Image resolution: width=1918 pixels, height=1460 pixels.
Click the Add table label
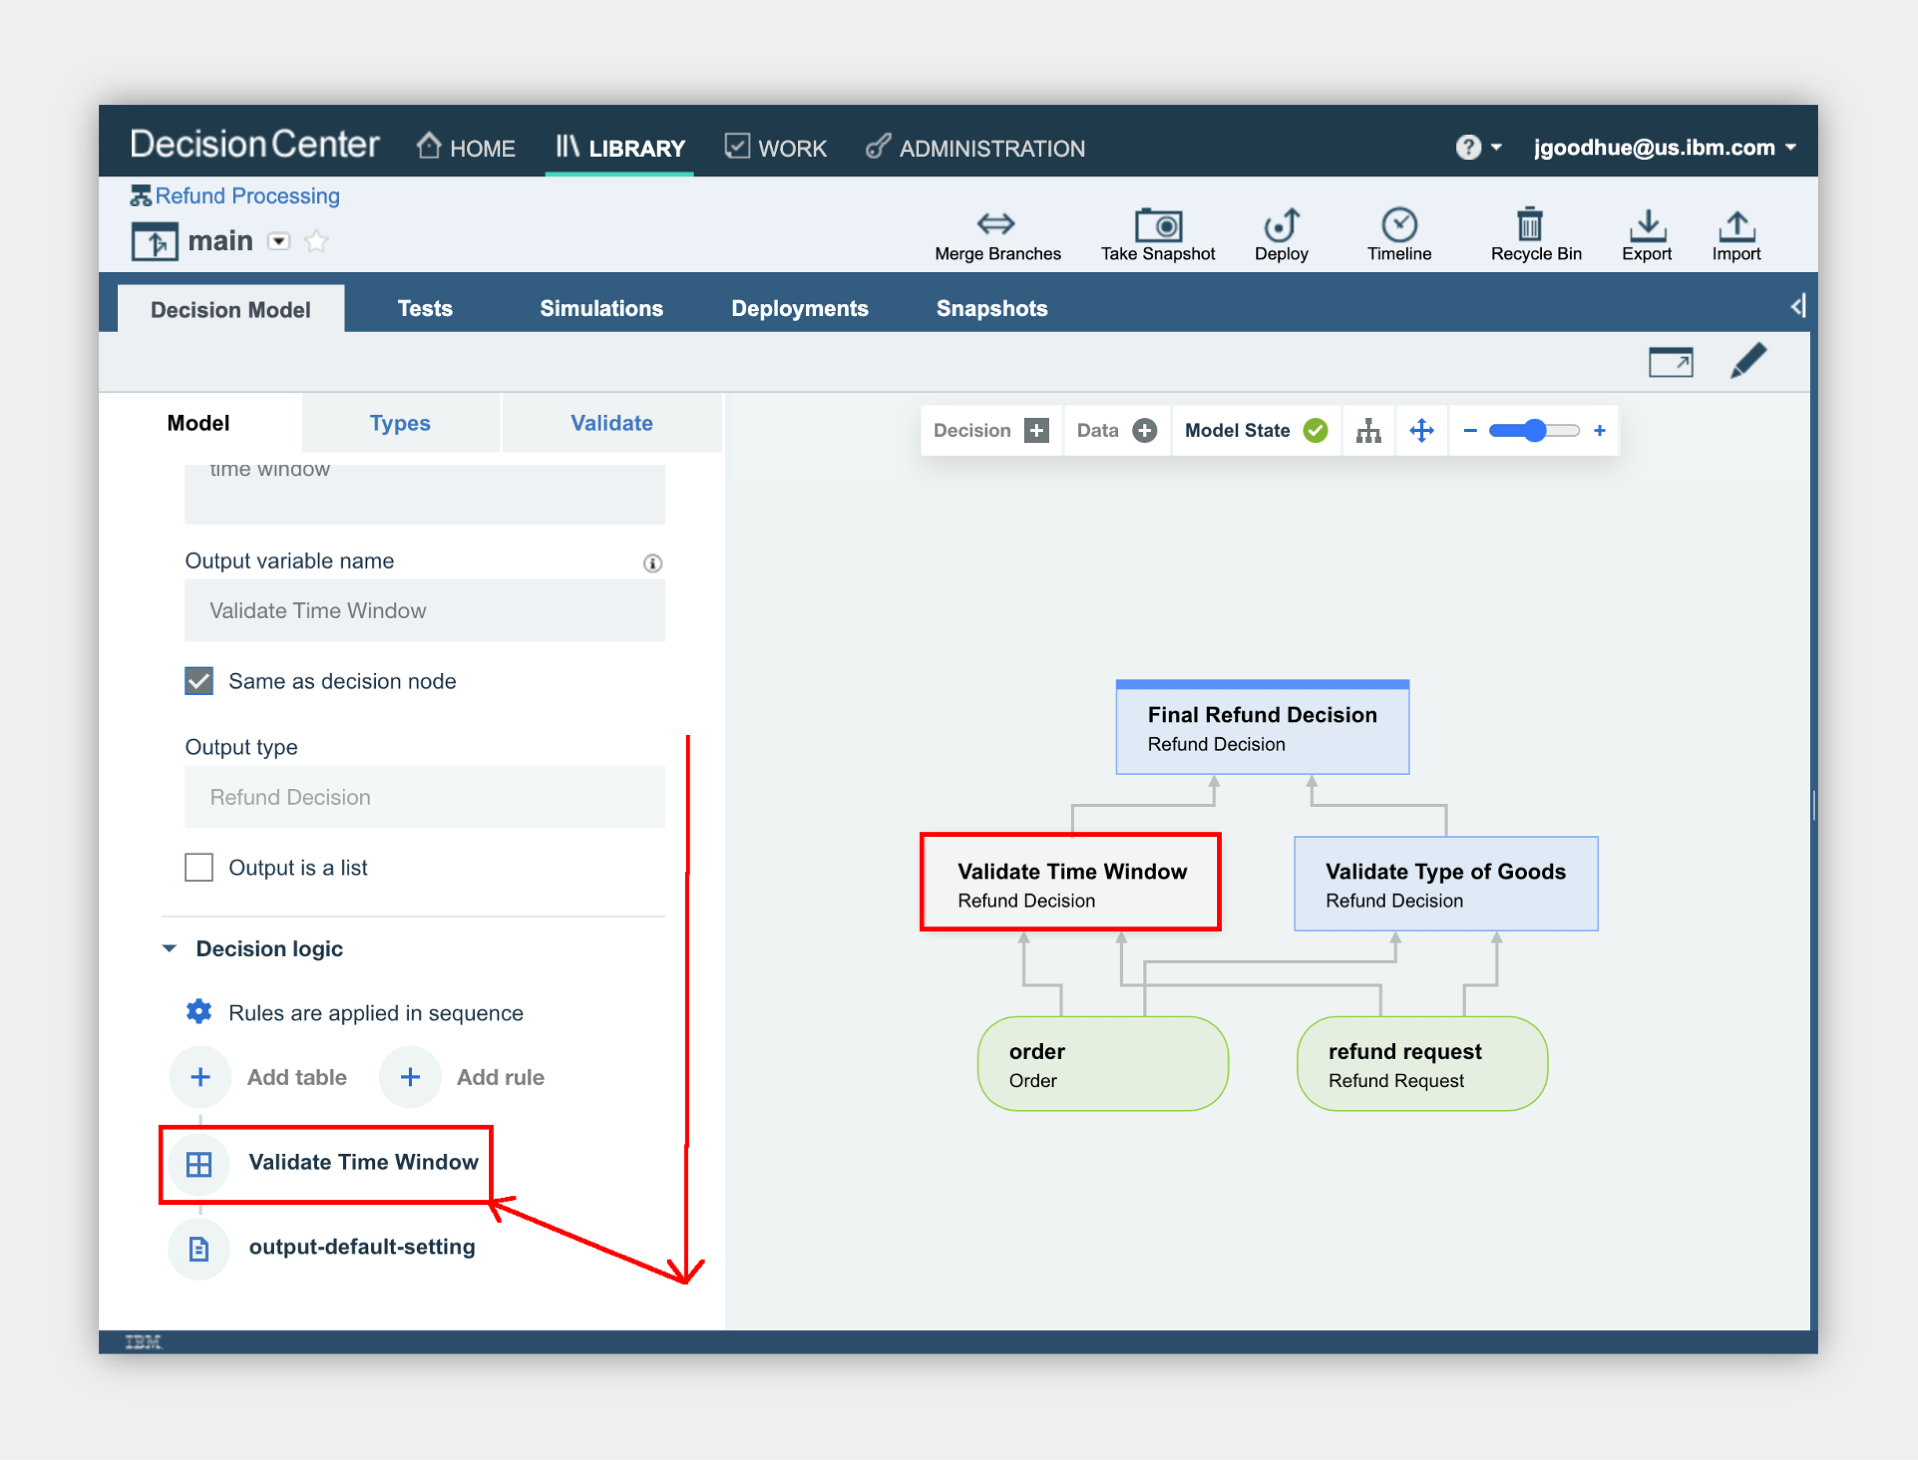coord(297,1077)
